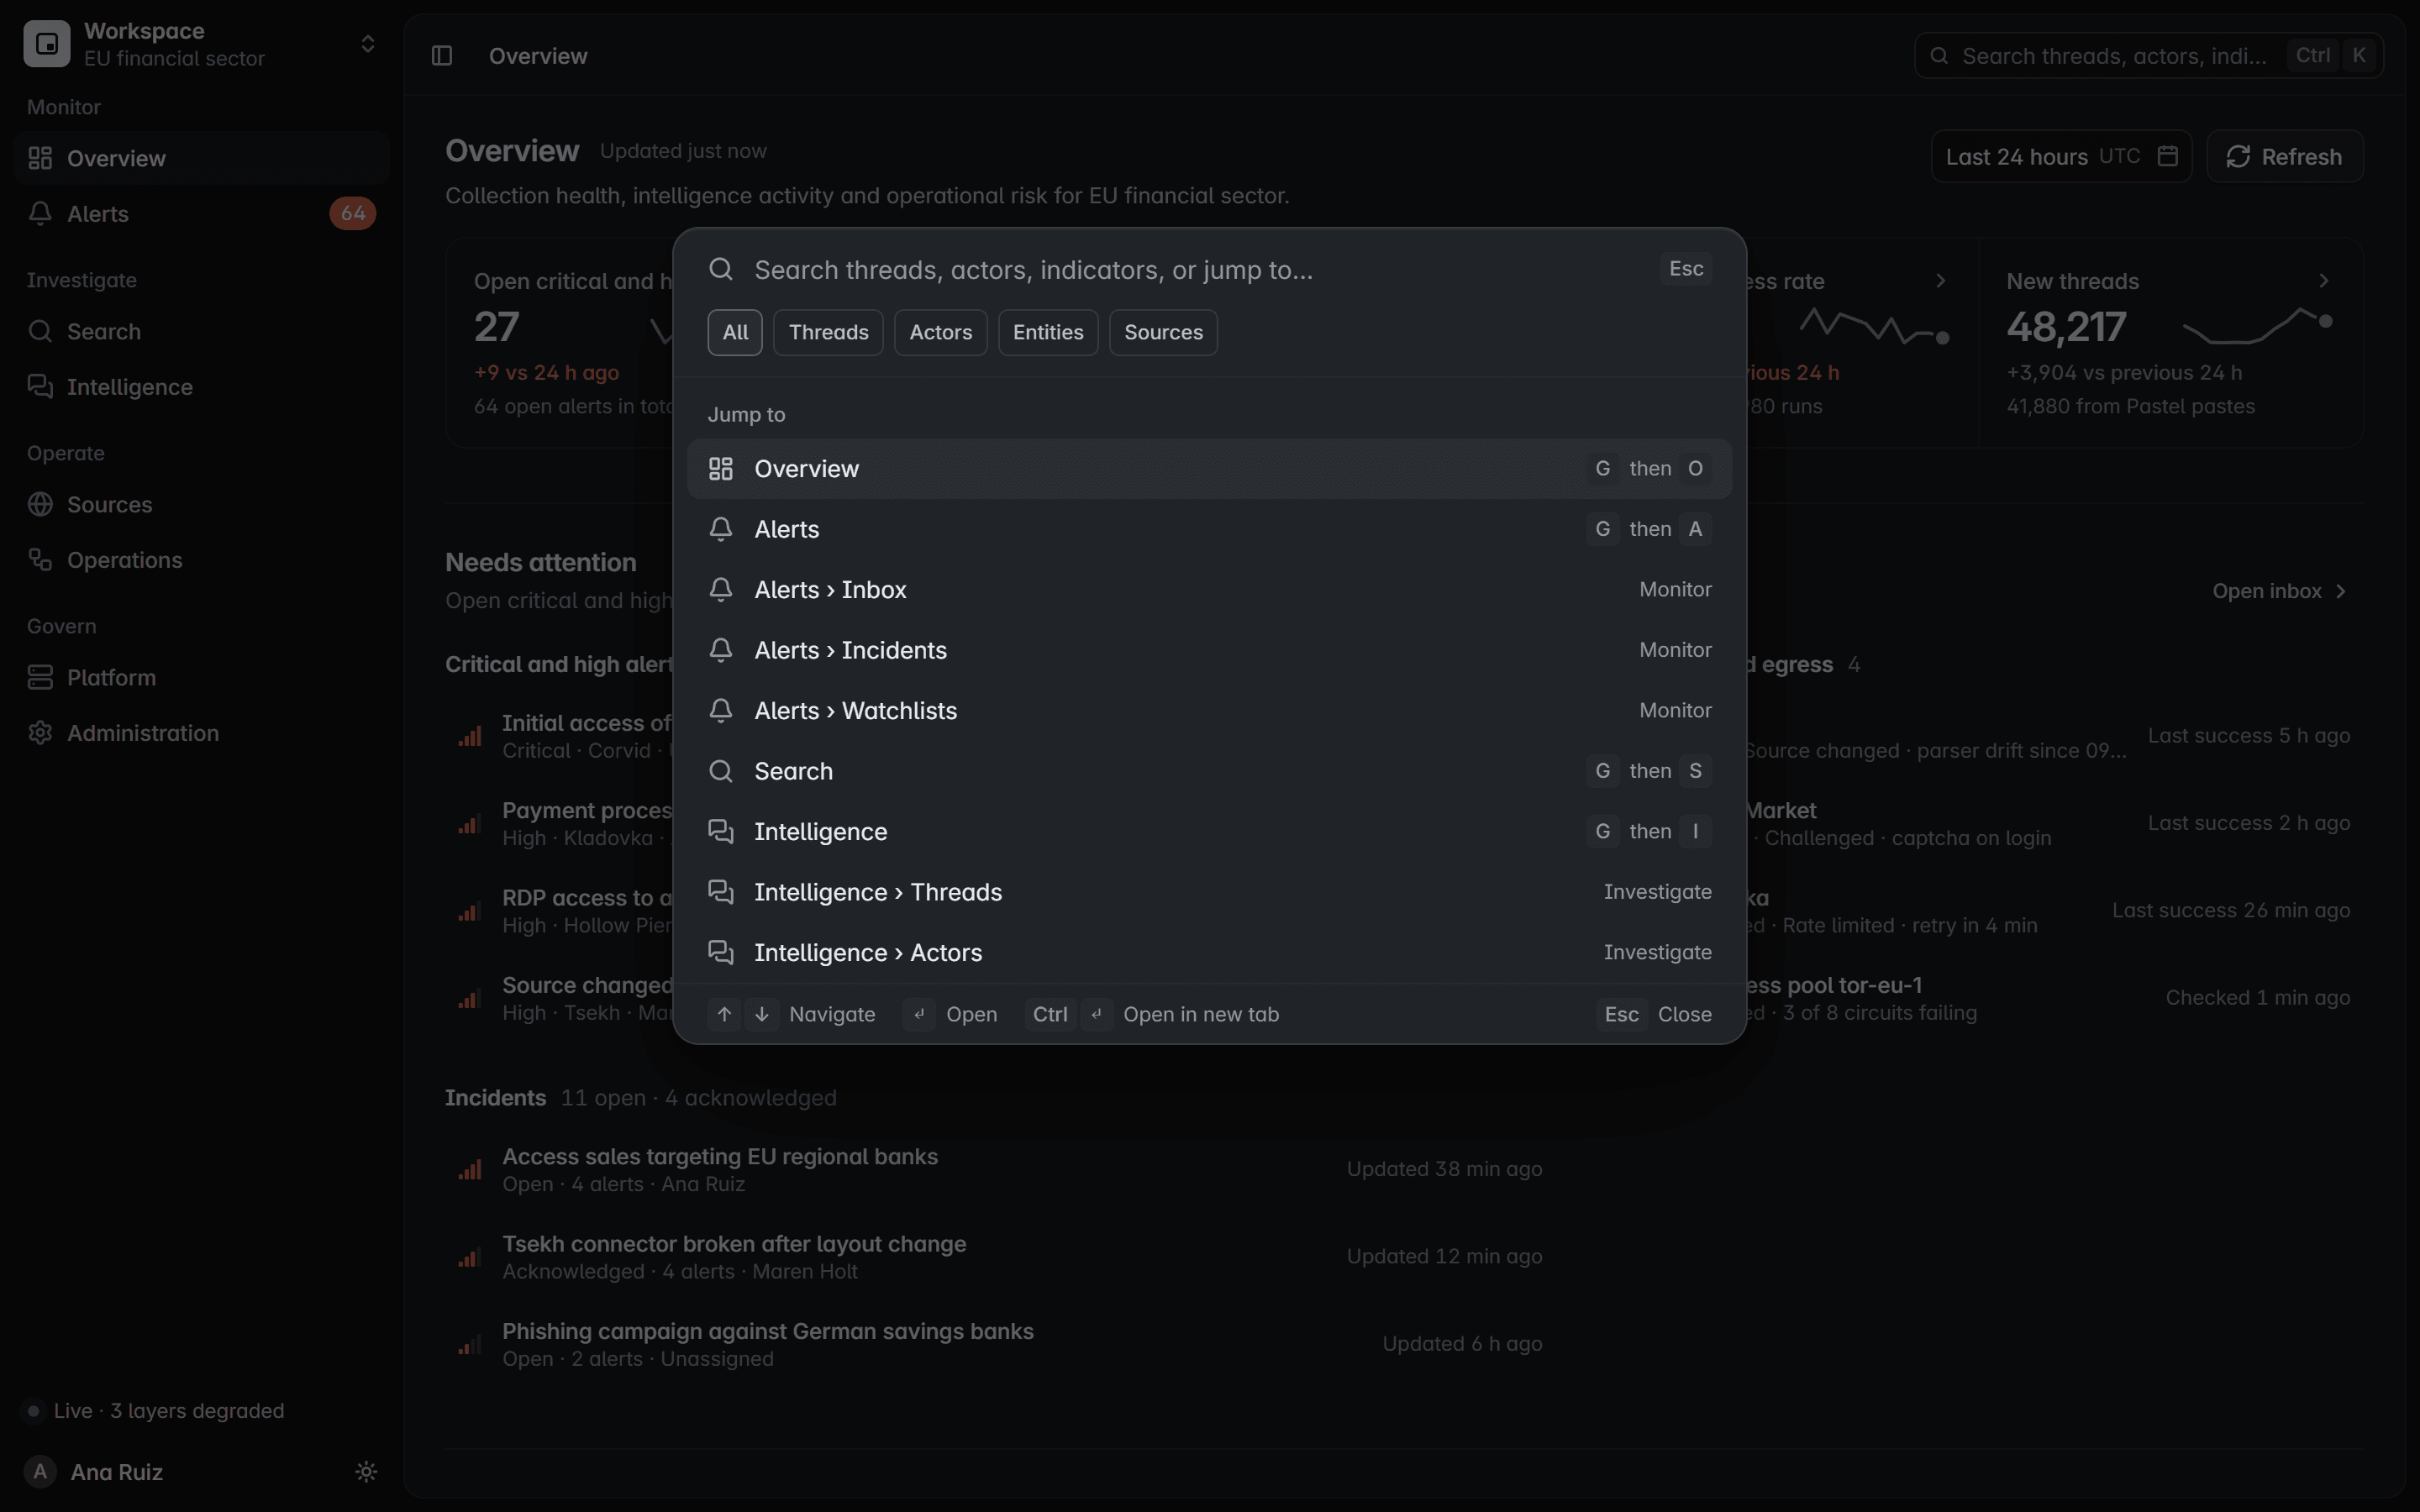Expand the success rate card chevron
This screenshot has width=2420, height=1512.
pos(1941,281)
